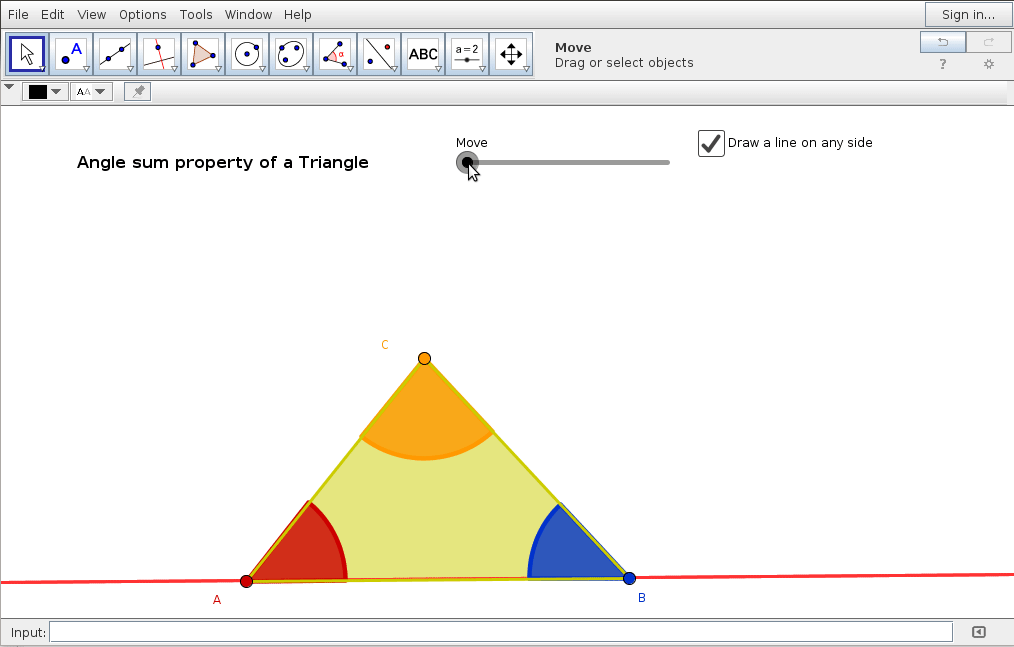
Task: Expand the Move tool's dropdown triangle
Action: point(42,69)
